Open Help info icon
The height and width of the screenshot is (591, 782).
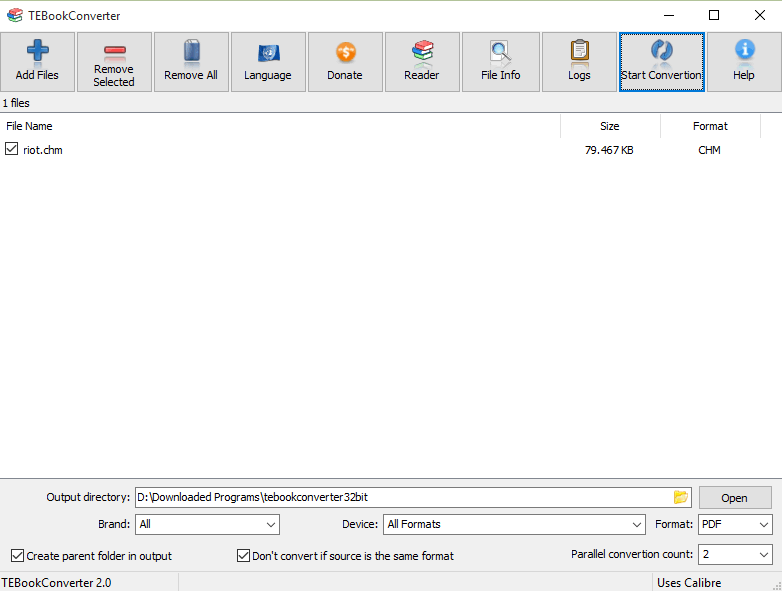pos(744,50)
